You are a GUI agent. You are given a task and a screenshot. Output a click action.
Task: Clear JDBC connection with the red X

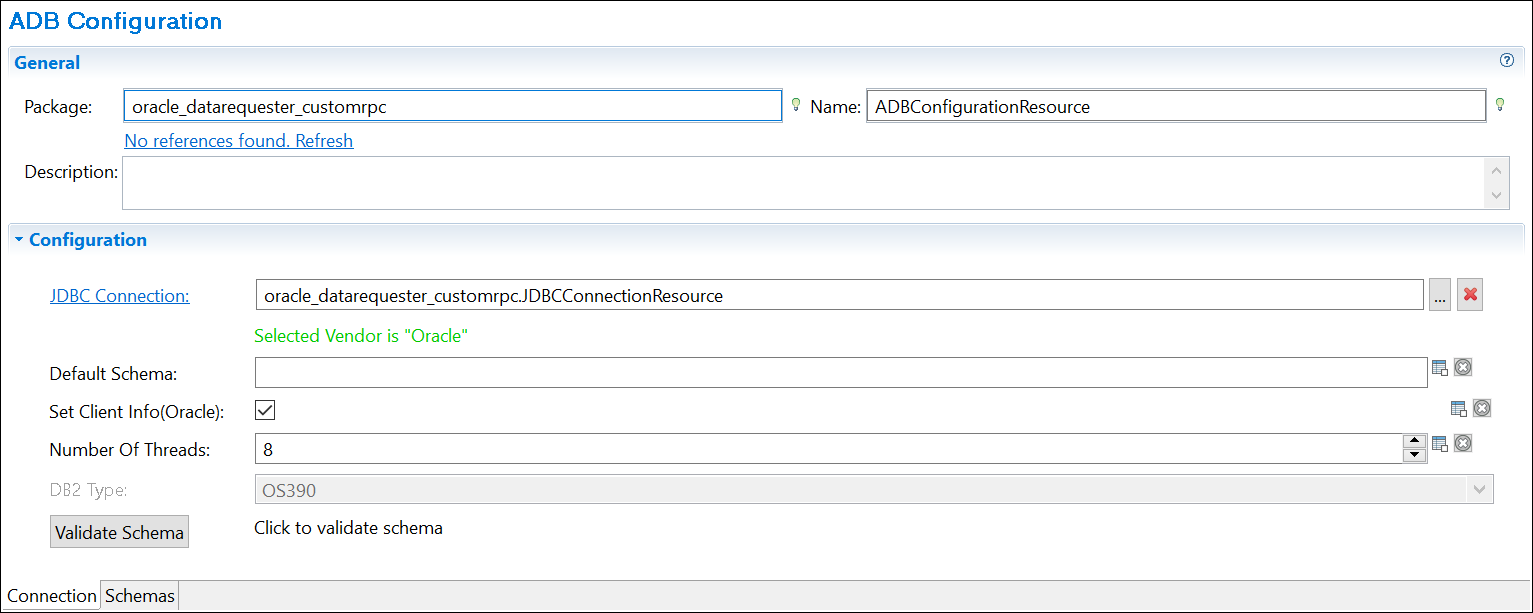tap(1469, 296)
